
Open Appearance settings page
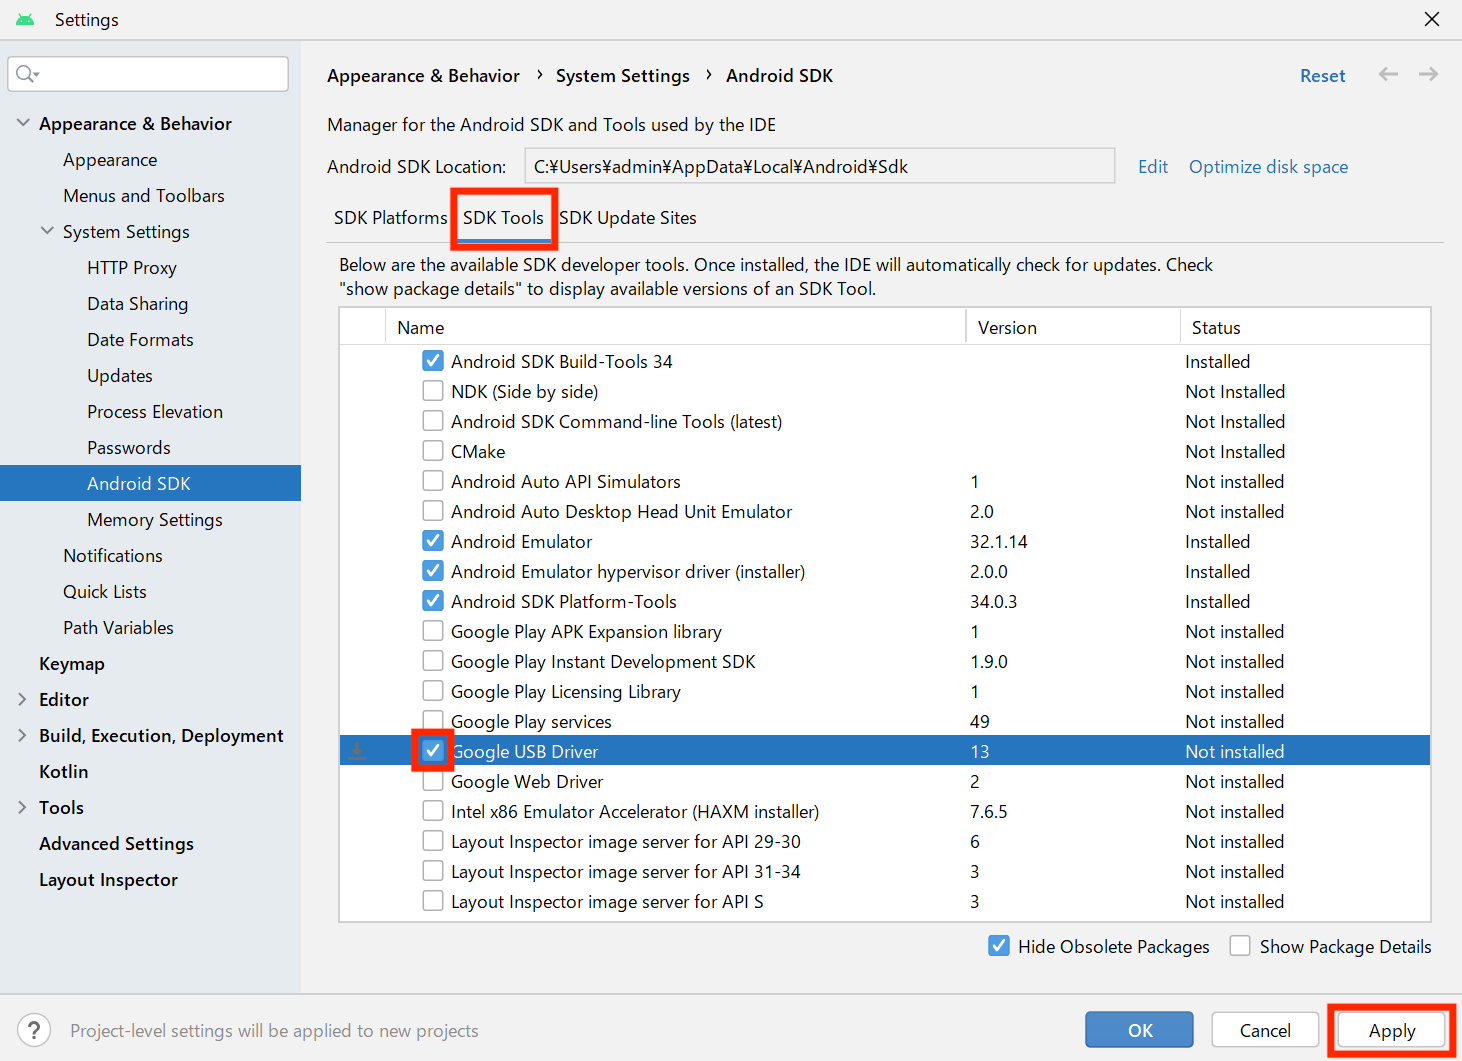[x=110, y=160]
